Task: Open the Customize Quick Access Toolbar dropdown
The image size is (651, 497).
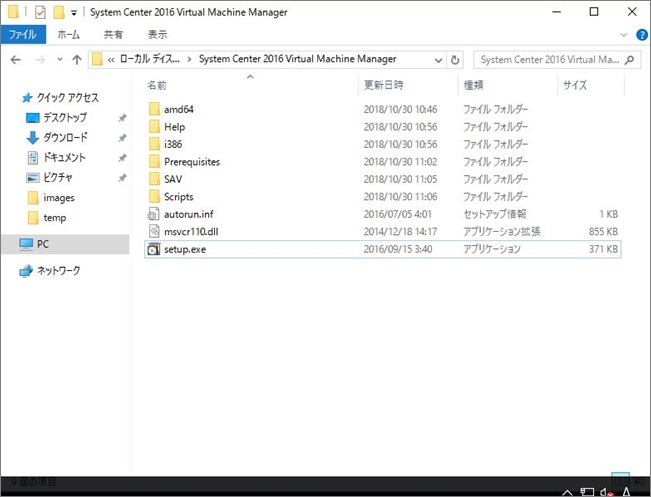Action: 75,13
